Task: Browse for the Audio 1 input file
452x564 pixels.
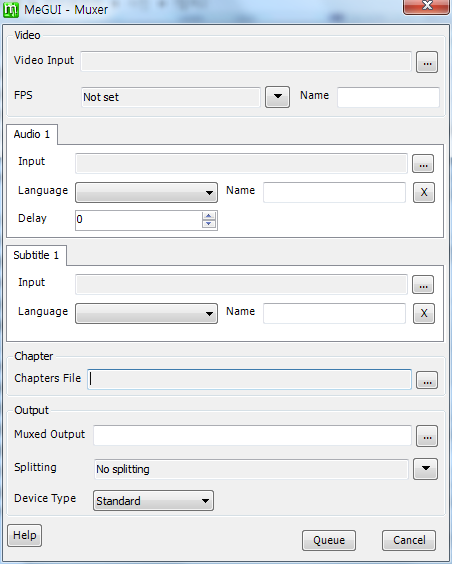Action: (423, 164)
